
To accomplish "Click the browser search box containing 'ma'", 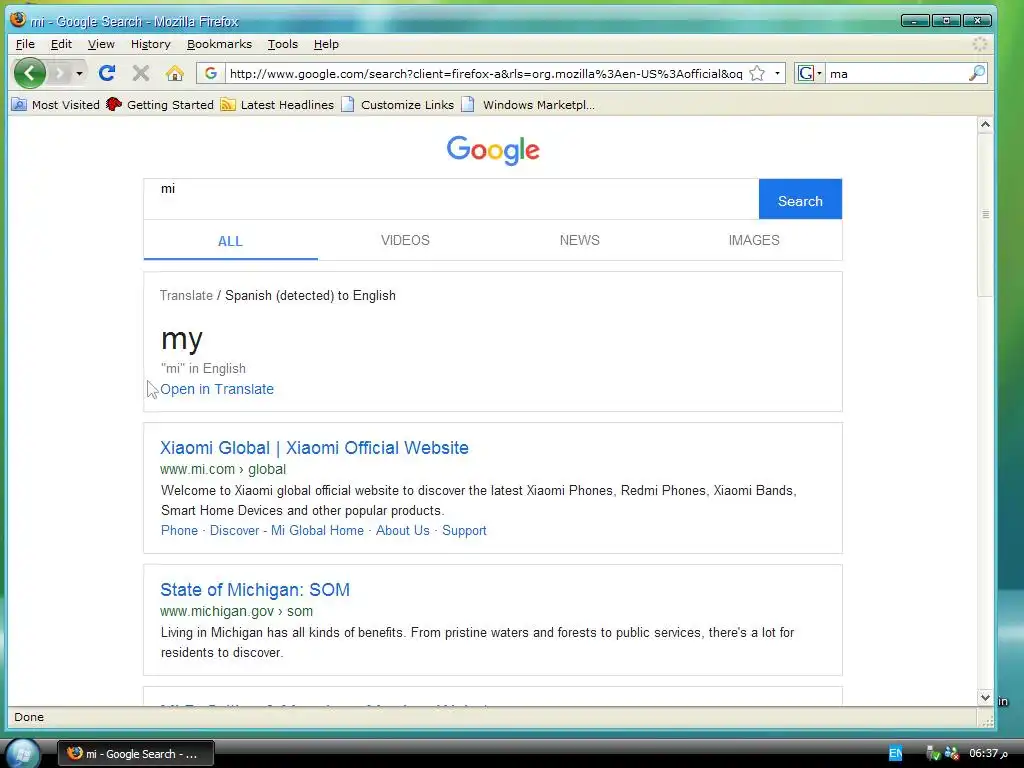I will coord(897,73).
